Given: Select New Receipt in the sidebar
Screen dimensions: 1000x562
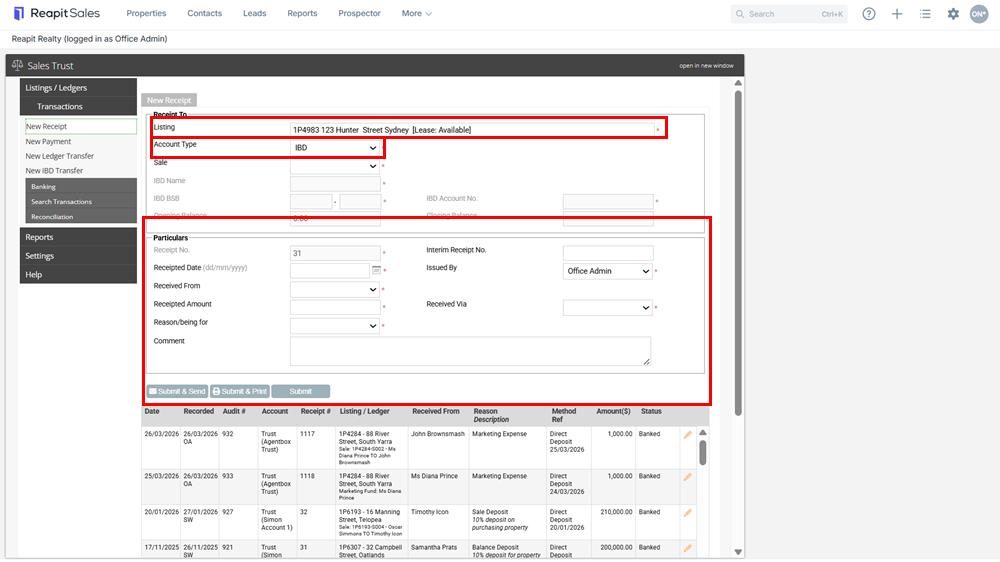Looking at the screenshot, I should pyautogui.click(x=81, y=126).
